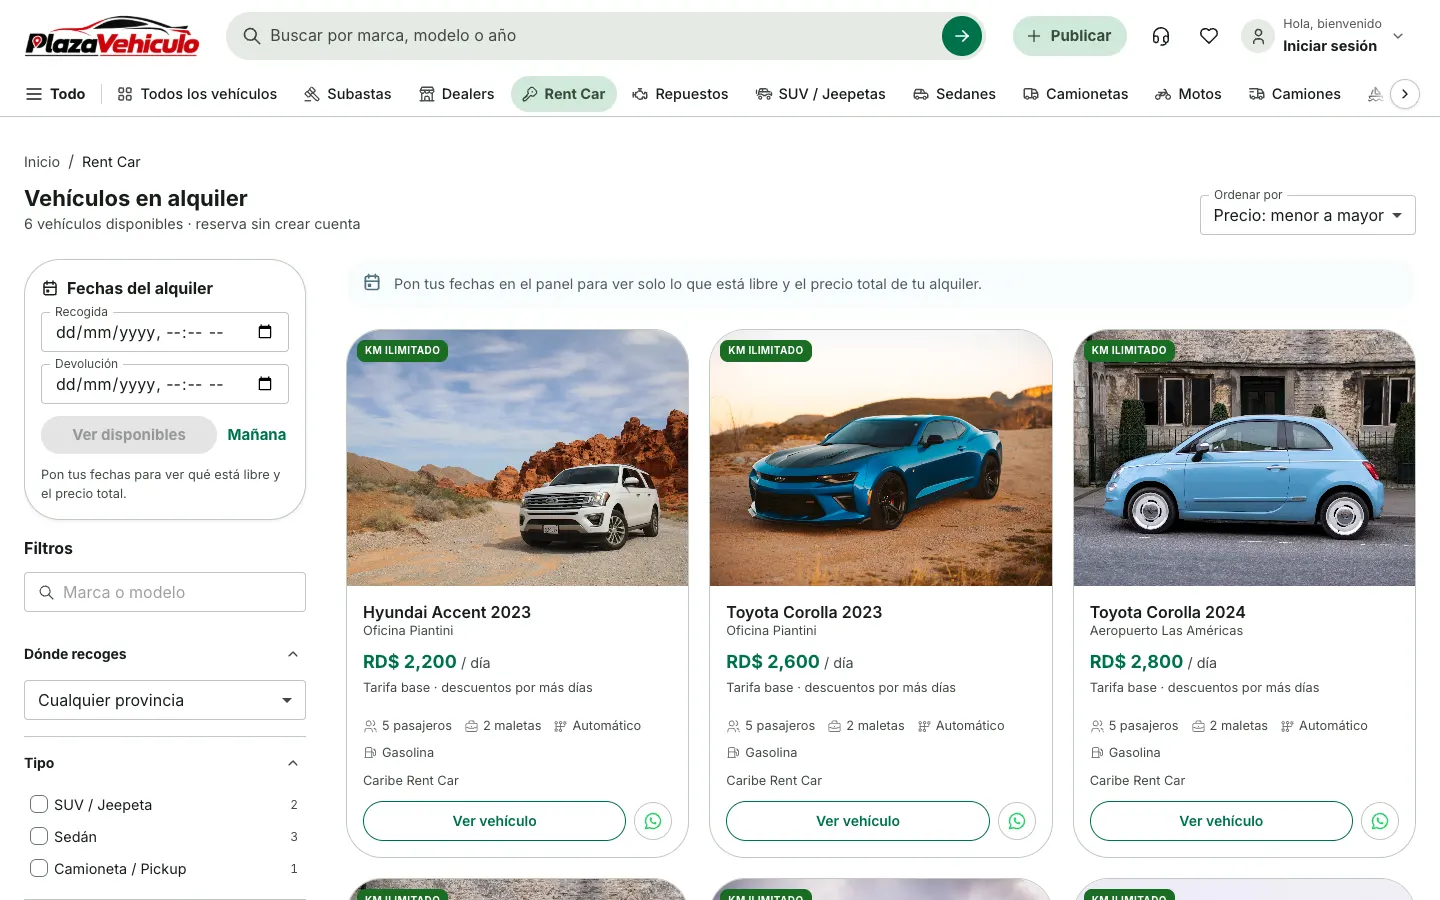Click Ver vehículo for Toyota Corolla 2023
The width and height of the screenshot is (1440, 900).
(x=858, y=821)
